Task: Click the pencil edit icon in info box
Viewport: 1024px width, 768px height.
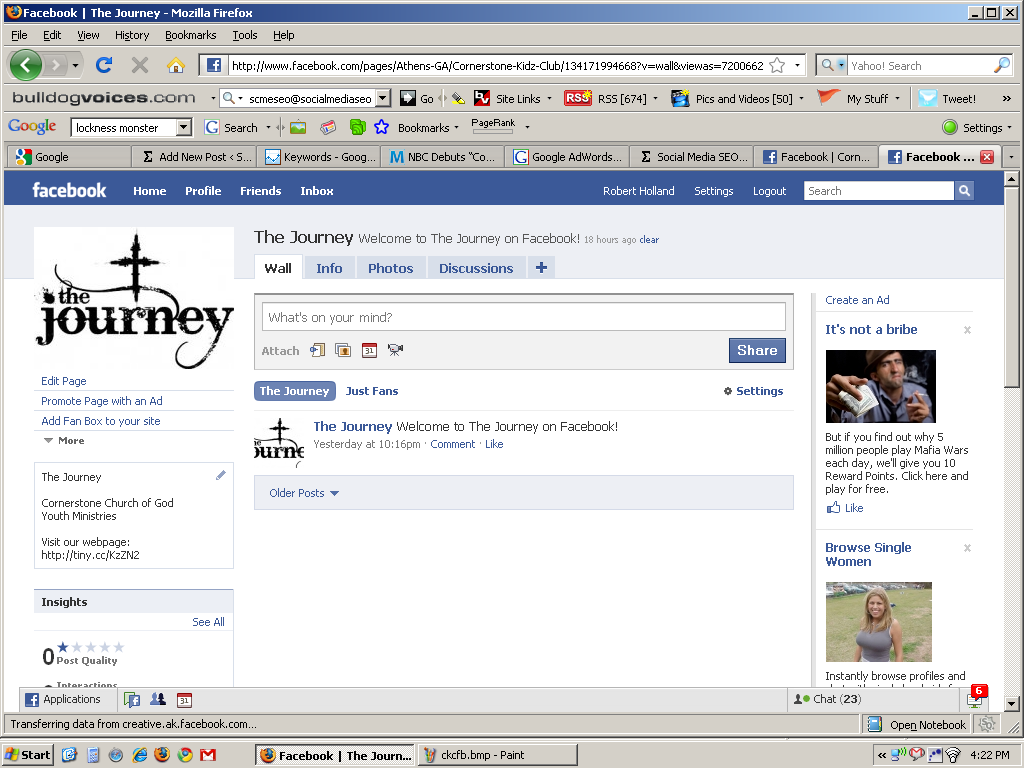Action: 221,475
